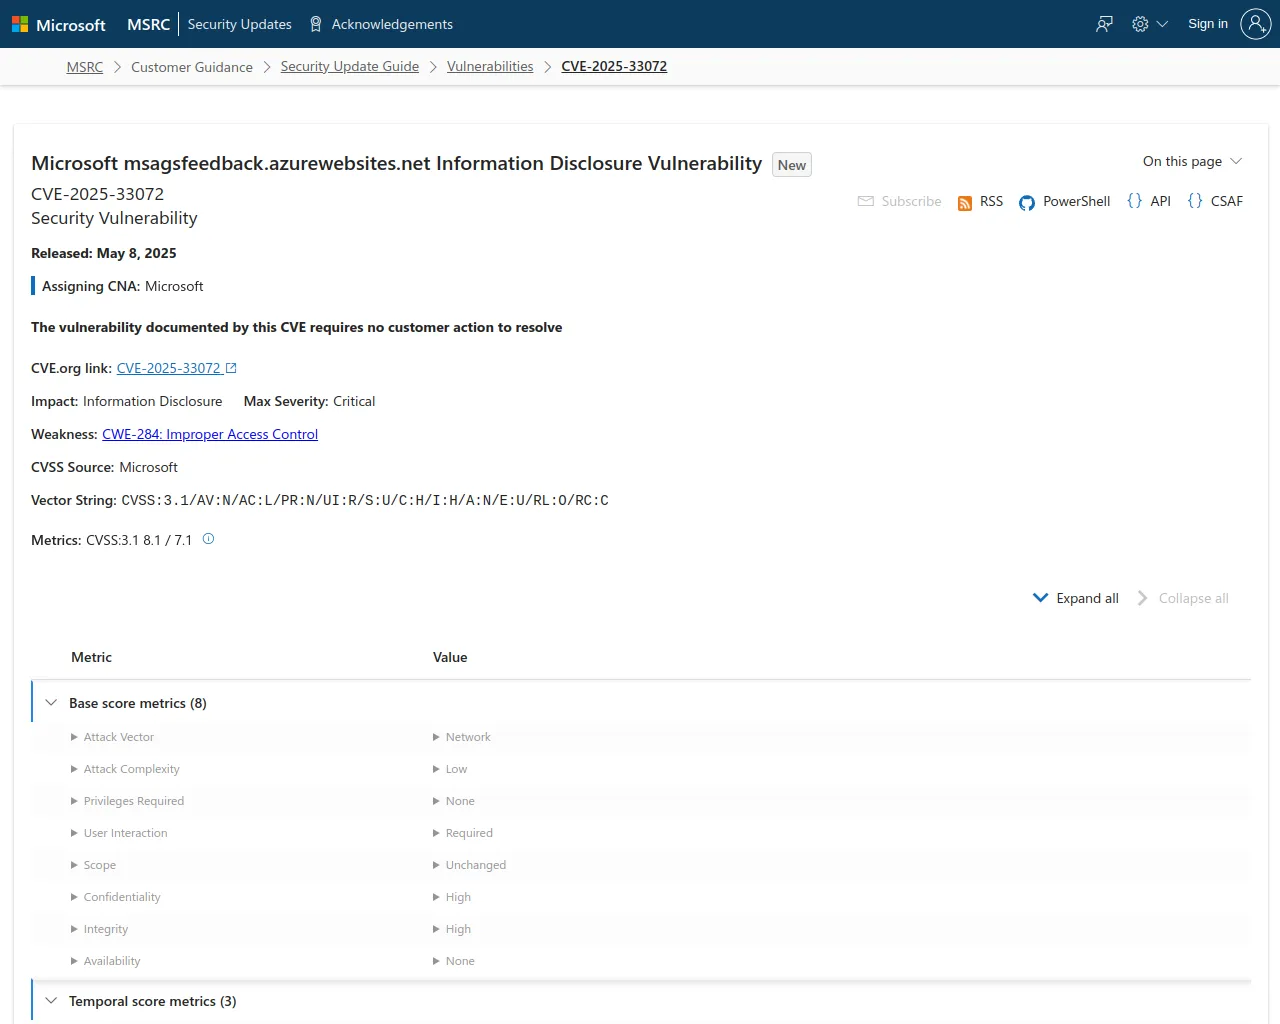
Task: Click the Acknowledgements ribbon icon
Action: 316,24
